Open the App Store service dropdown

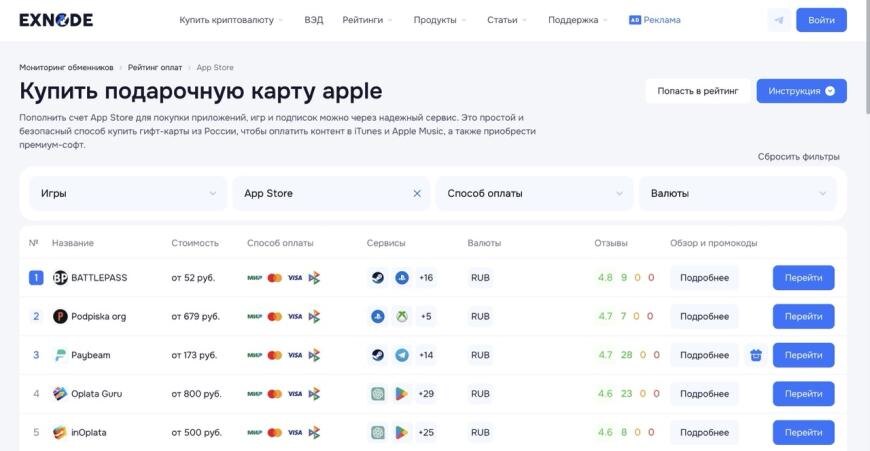pos(331,194)
